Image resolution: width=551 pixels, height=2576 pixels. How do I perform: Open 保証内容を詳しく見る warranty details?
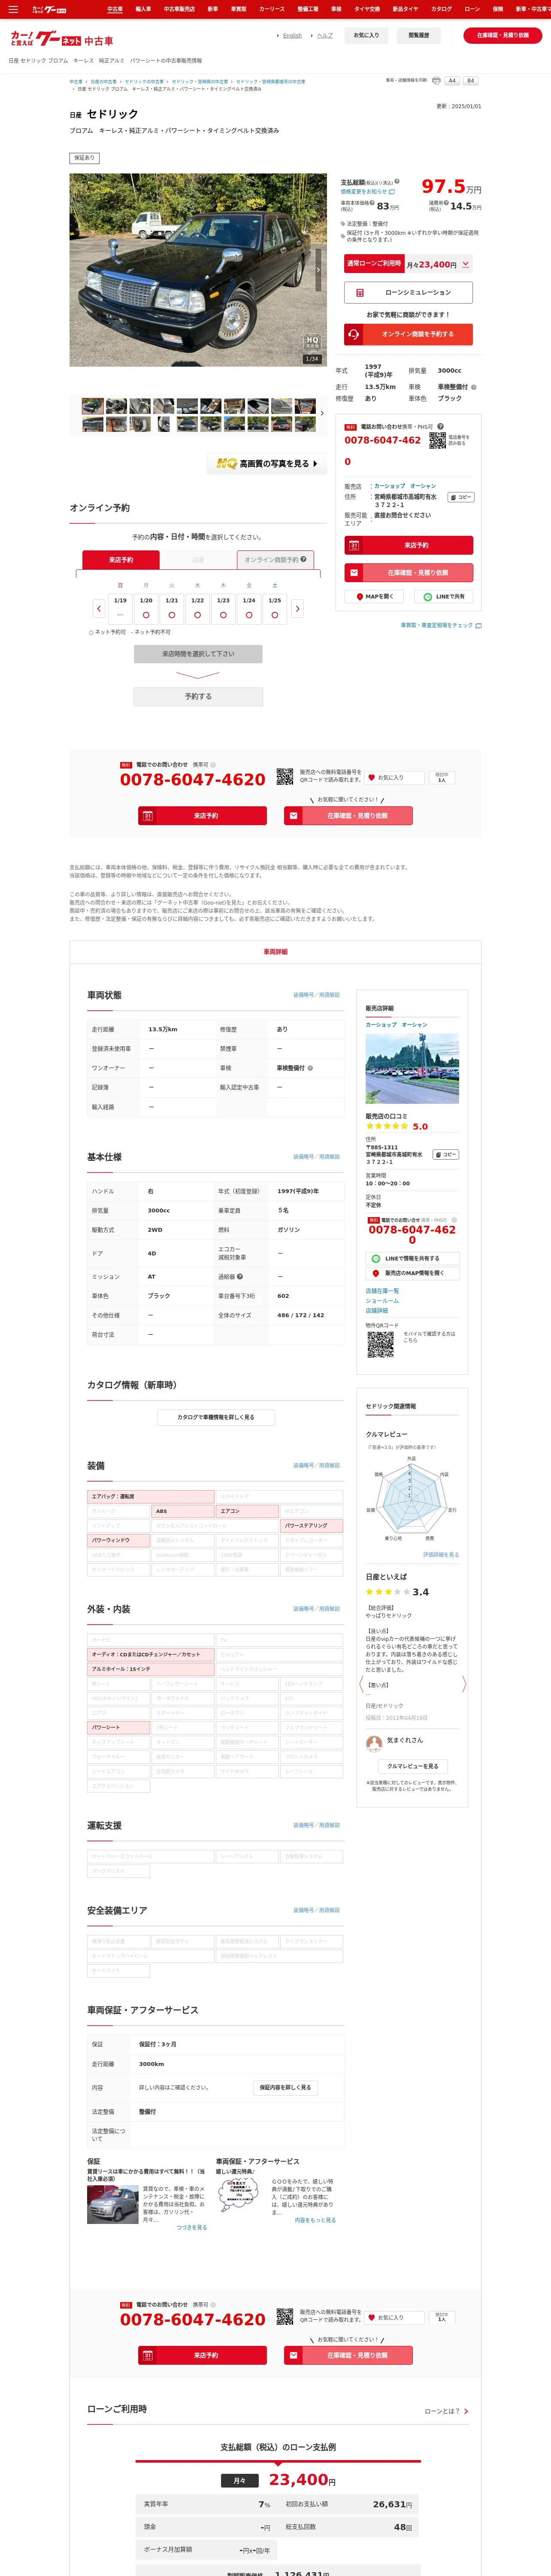285,2087
